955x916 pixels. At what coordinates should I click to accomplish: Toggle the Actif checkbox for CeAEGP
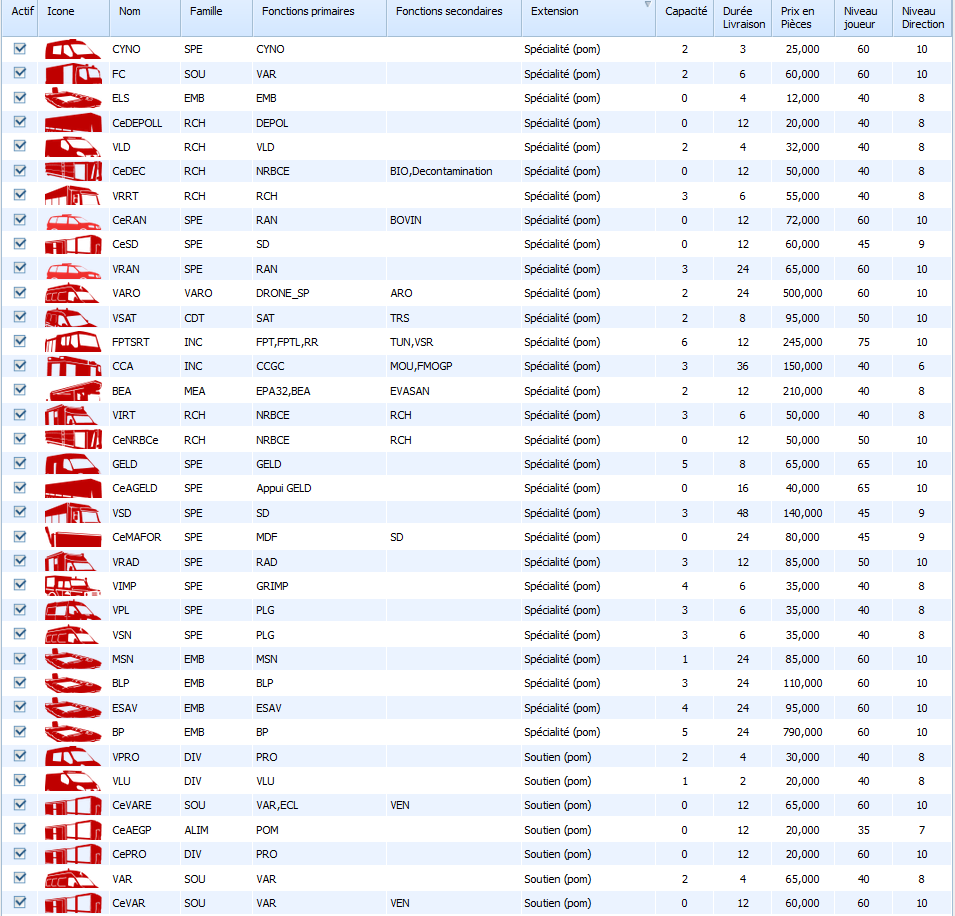click(20, 830)
